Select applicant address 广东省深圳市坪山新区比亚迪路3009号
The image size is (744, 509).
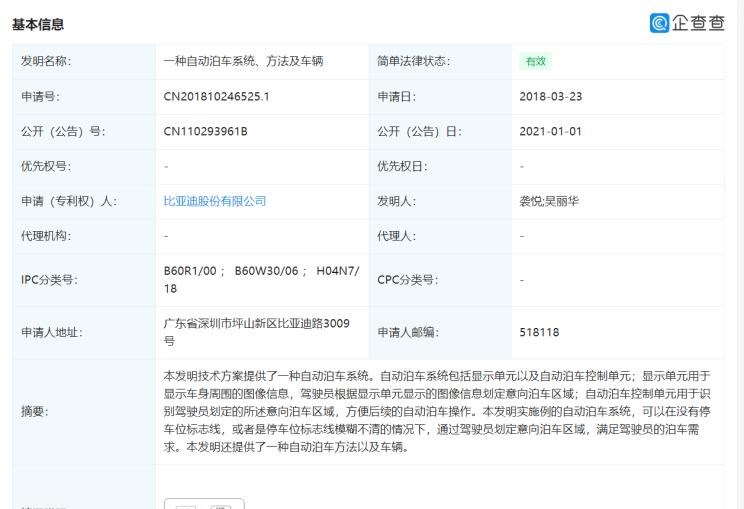[257, 332]
